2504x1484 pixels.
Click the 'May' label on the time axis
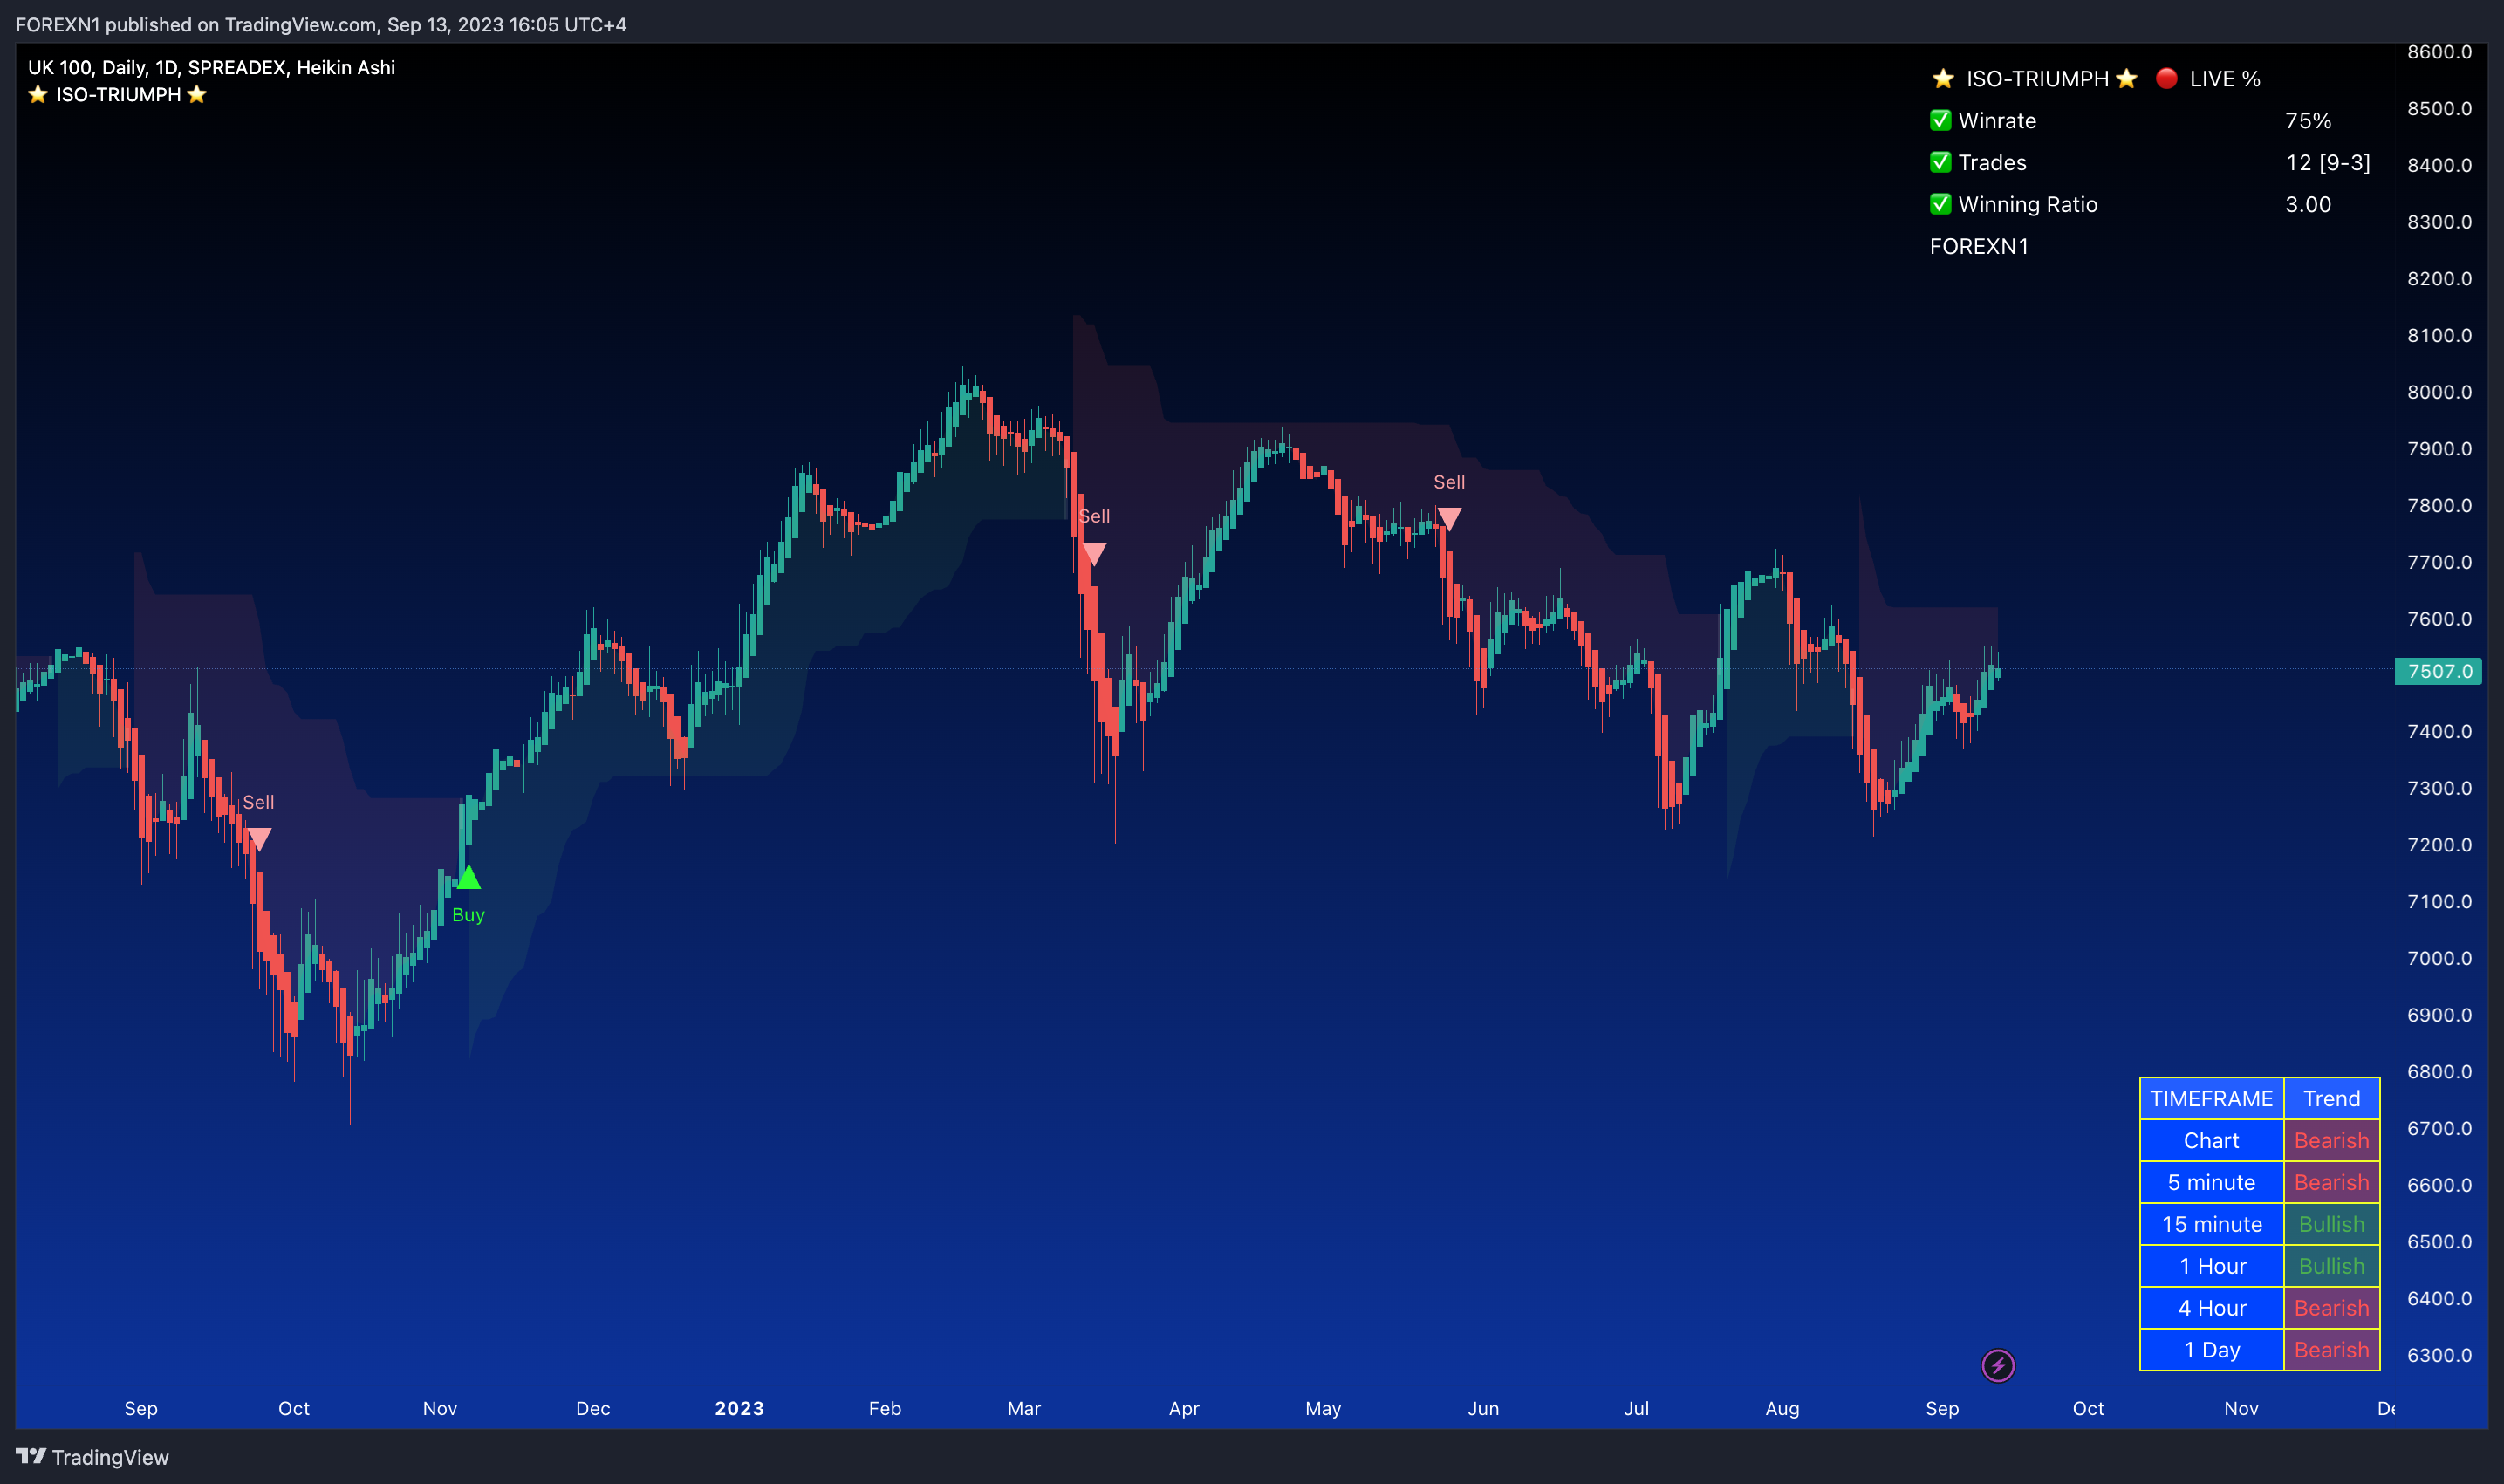click(x=1323, y=1408)
